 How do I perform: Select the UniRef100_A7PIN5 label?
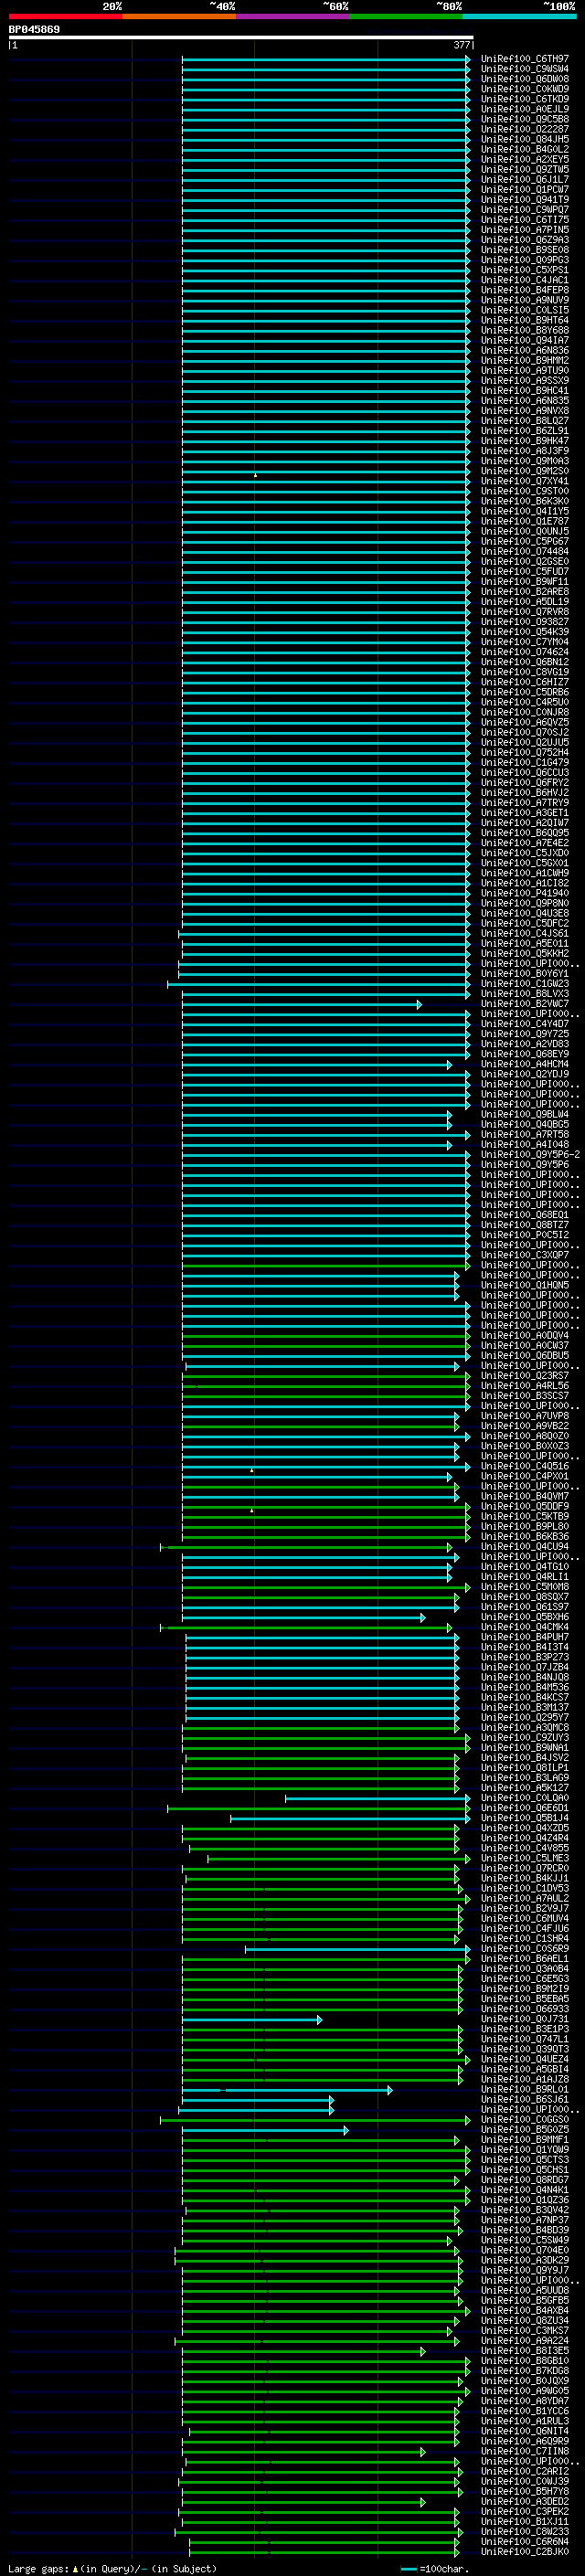click(x=524, y=230)
